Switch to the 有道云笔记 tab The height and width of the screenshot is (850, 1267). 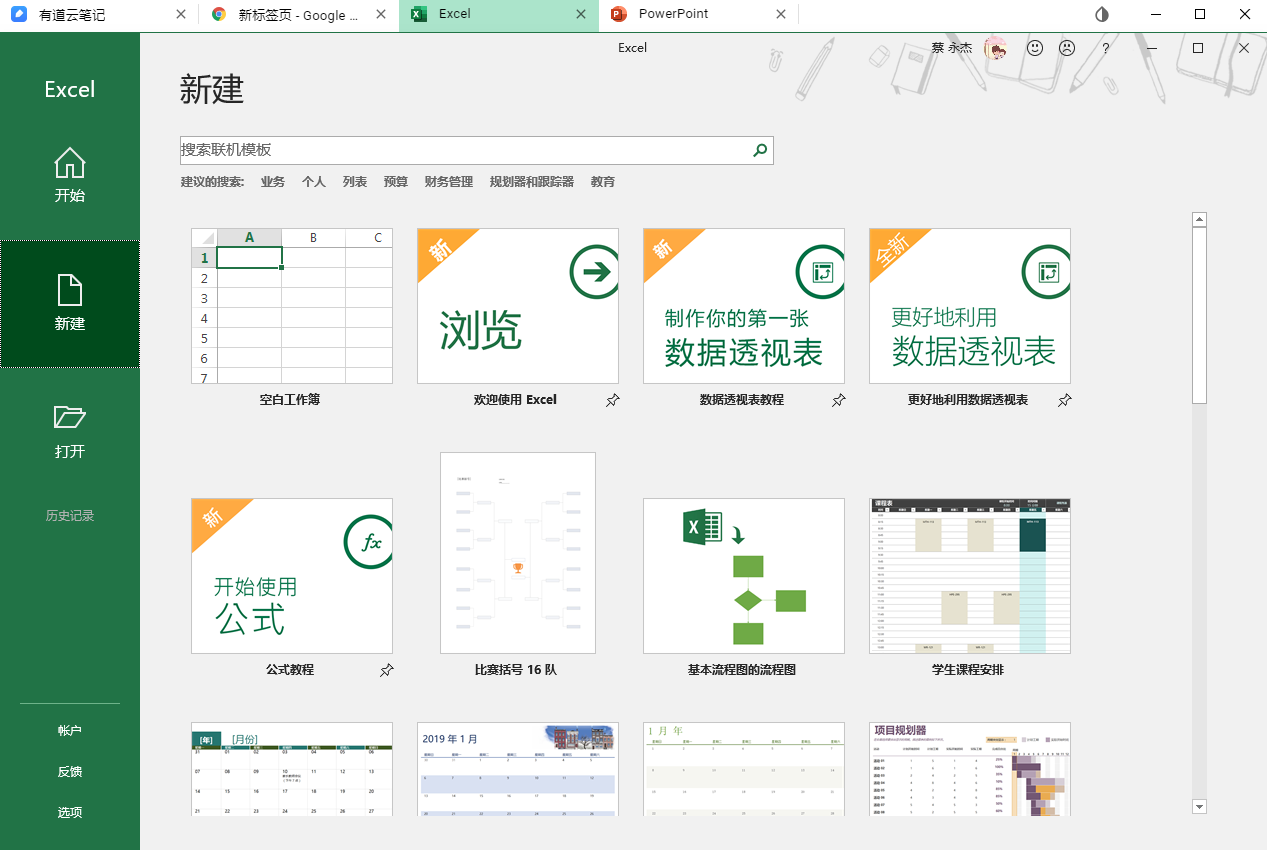coord(99,15)
